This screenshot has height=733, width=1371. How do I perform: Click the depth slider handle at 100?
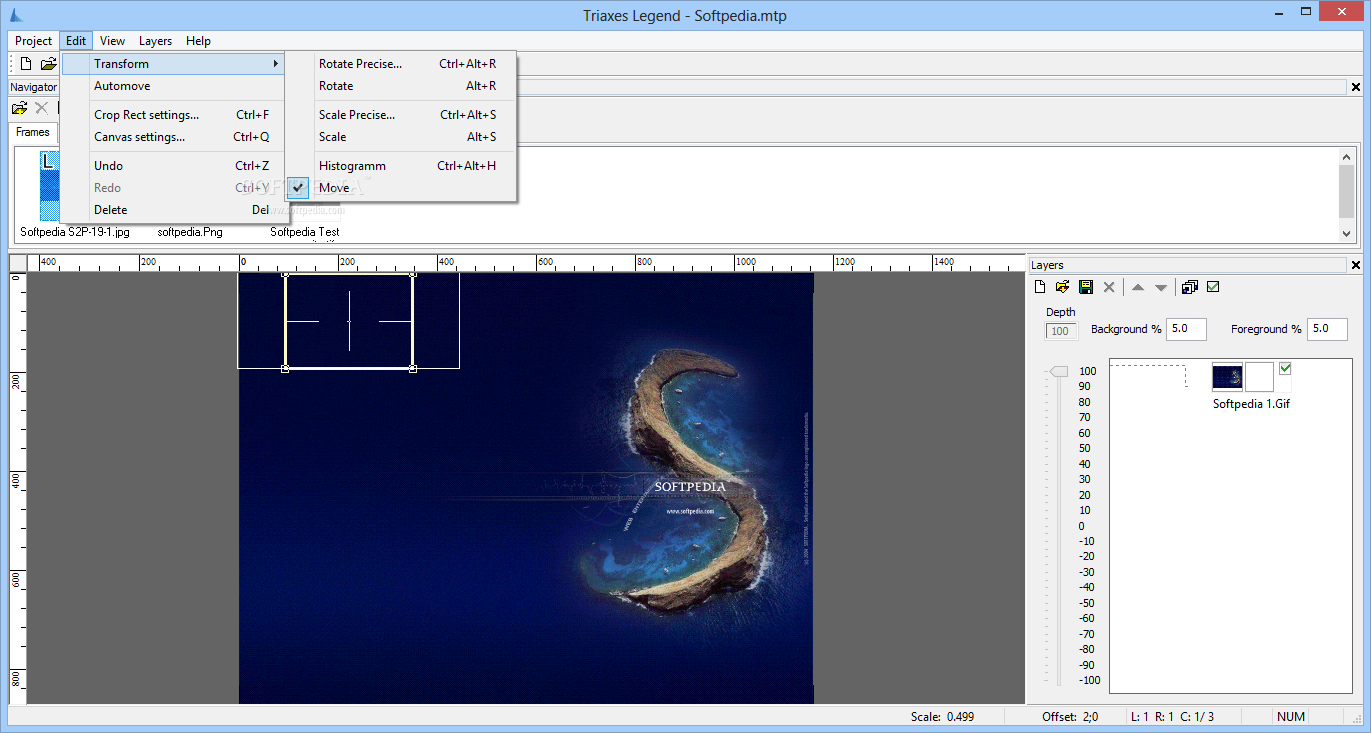tap(1059, 372)
